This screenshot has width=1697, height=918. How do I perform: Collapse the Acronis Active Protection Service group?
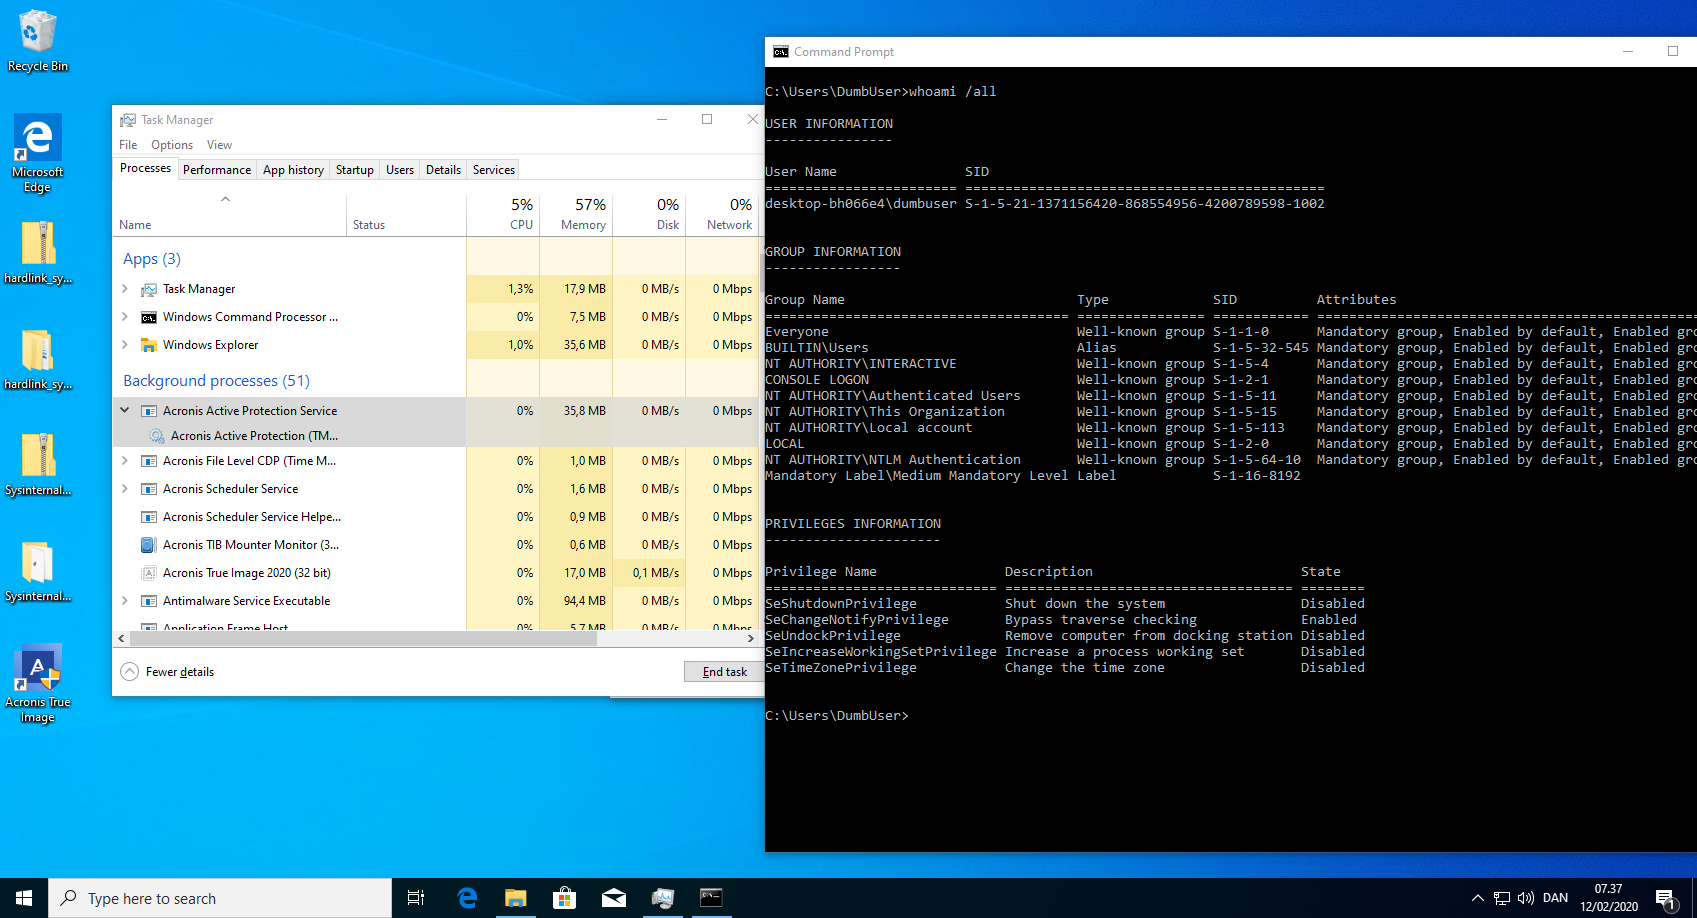tap(125, 410)
